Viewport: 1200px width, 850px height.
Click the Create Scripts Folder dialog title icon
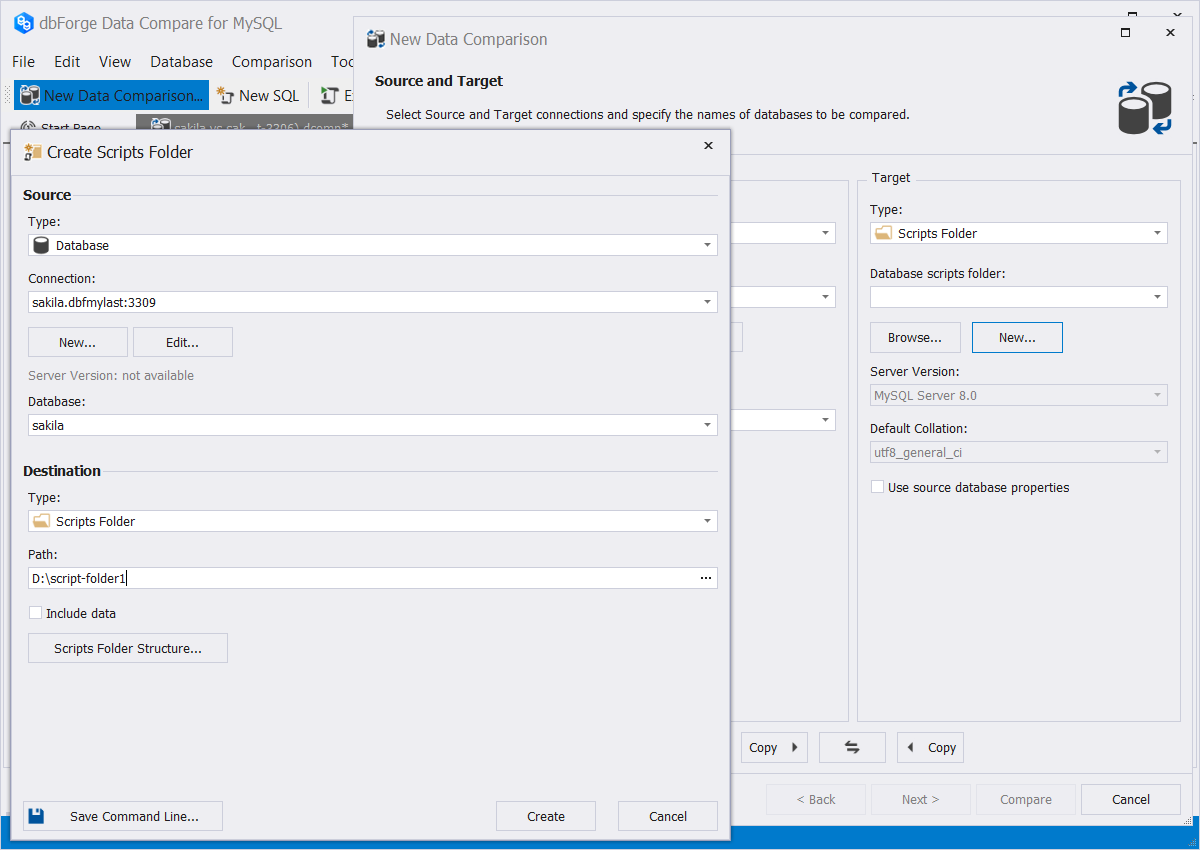coord(33,152)
